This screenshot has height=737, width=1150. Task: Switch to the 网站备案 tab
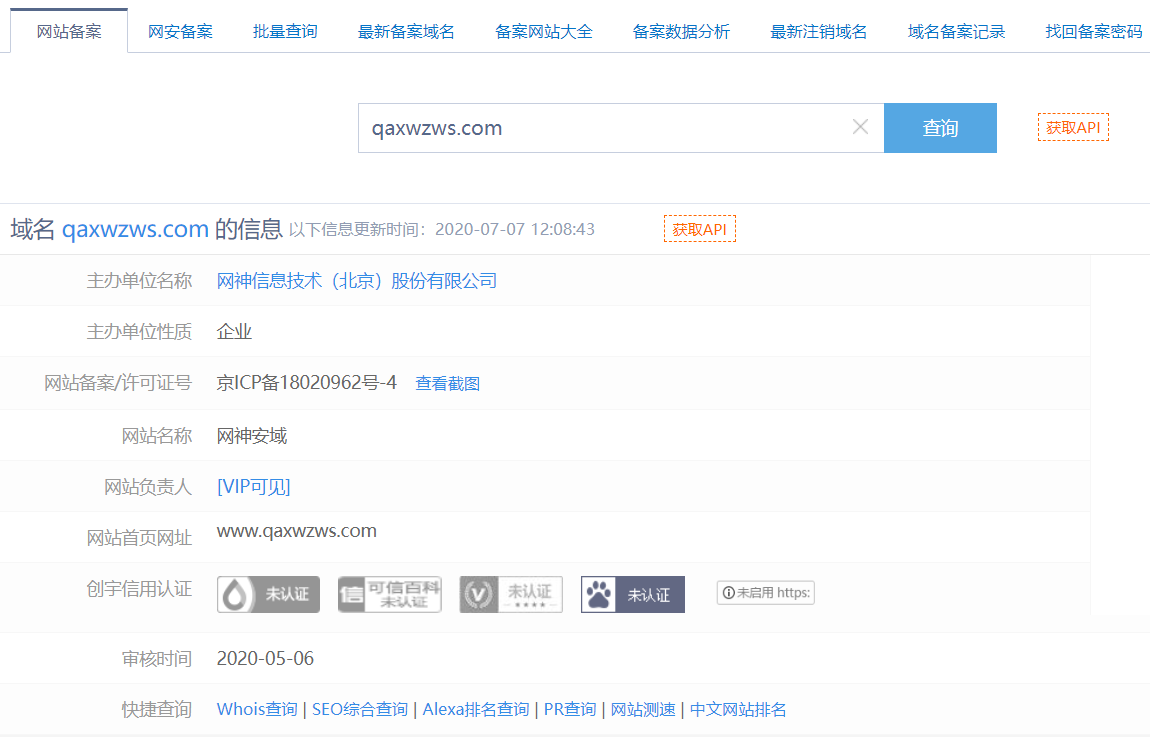69,32
